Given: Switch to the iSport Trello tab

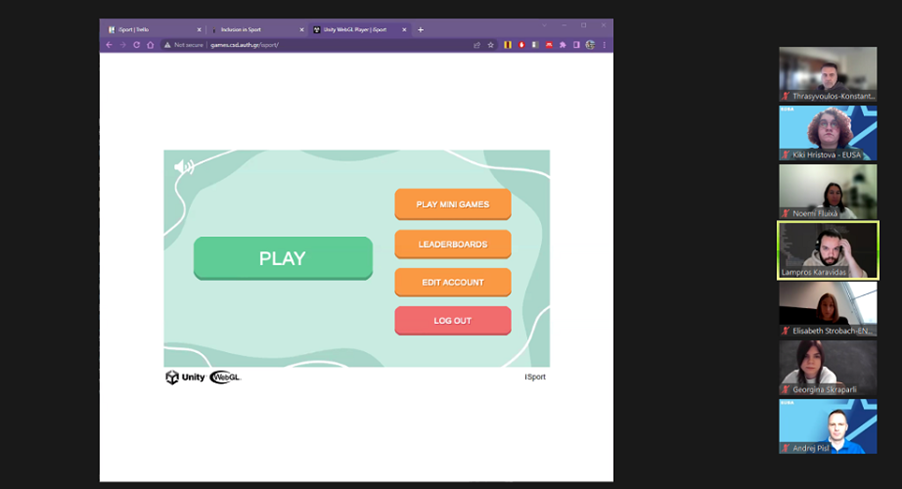Looking at the screenshot, I should click(150, 30).
